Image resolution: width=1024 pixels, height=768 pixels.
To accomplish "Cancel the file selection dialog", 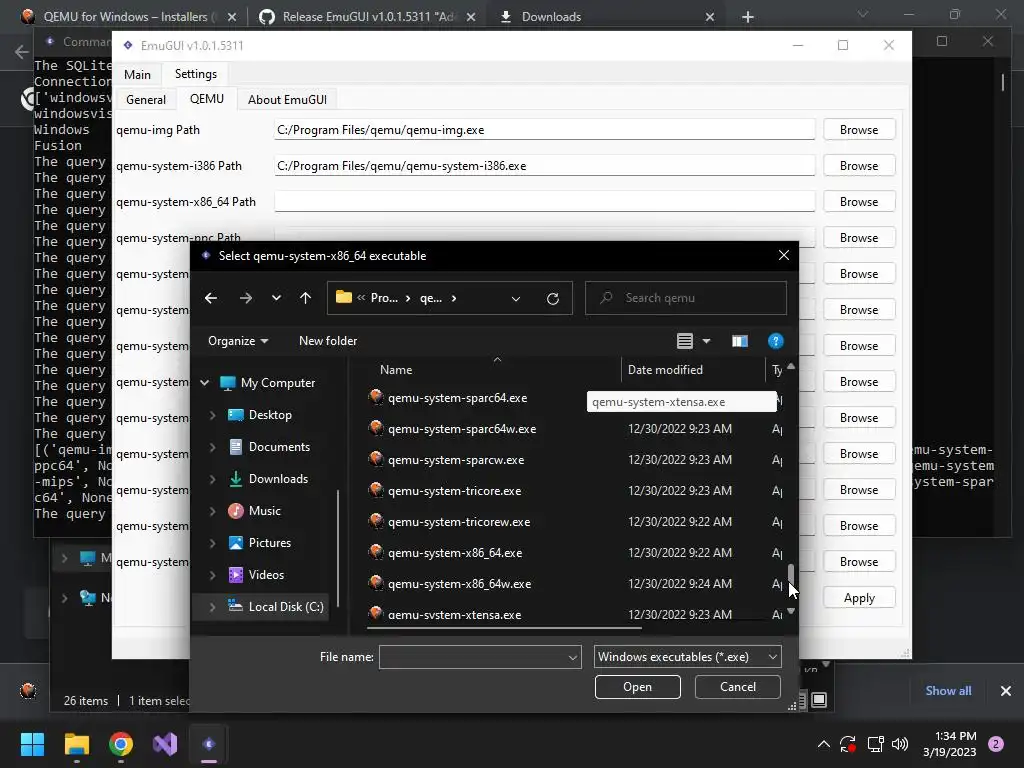I will click(x=737, y=687).
